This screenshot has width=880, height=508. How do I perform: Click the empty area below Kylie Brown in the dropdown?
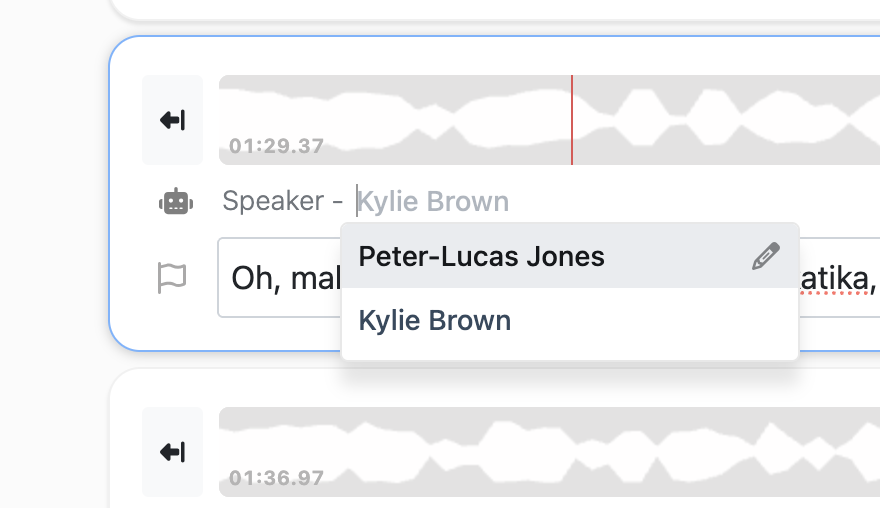point(570,351)
